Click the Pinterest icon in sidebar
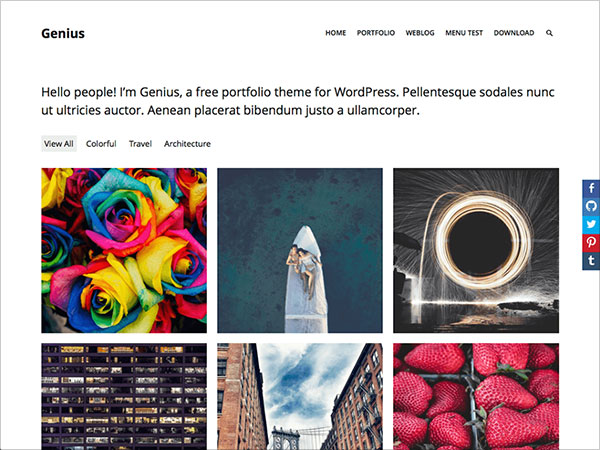This screenshot has height=450, width=600. (591, 243)
